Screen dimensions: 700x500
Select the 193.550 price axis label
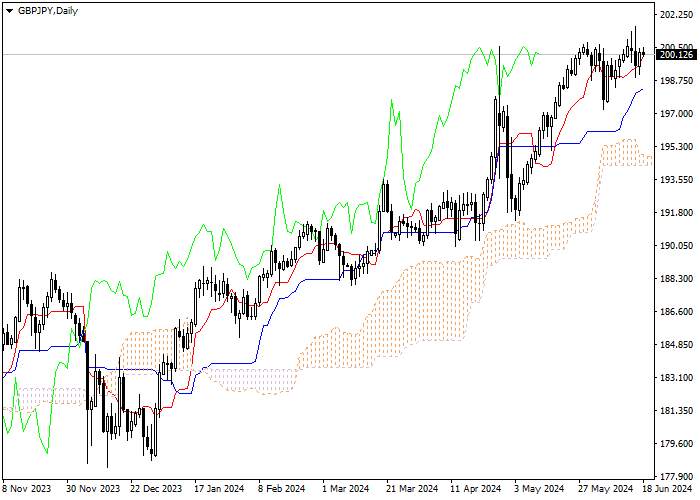click(x=676, y=180)
